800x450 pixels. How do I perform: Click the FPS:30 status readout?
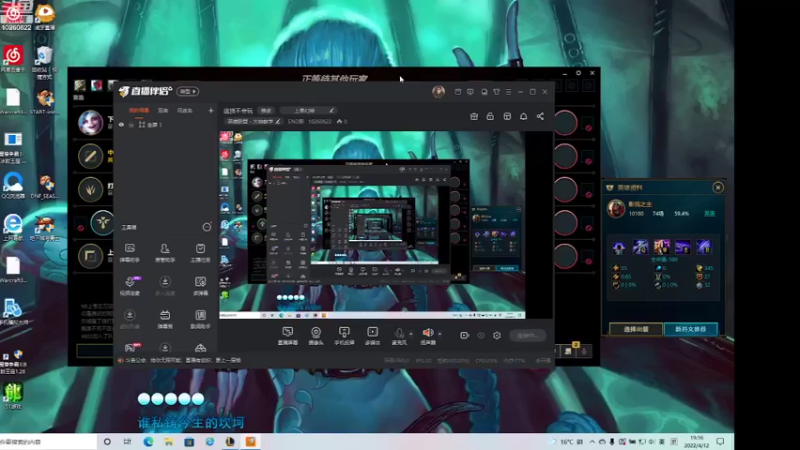click(x=423, y=361)
